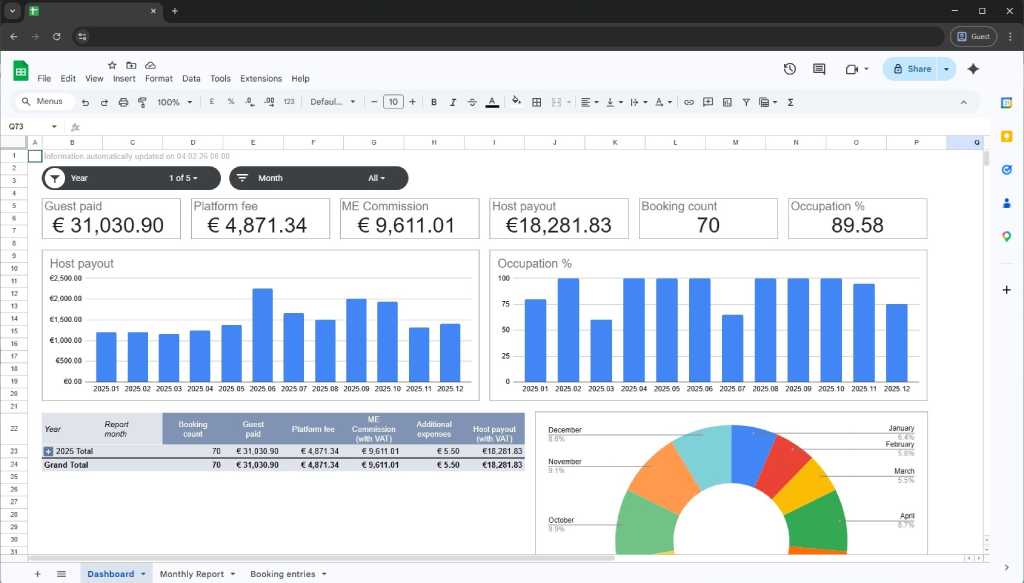
Task: Open the Share options arrow
Action: pos(946,69)
